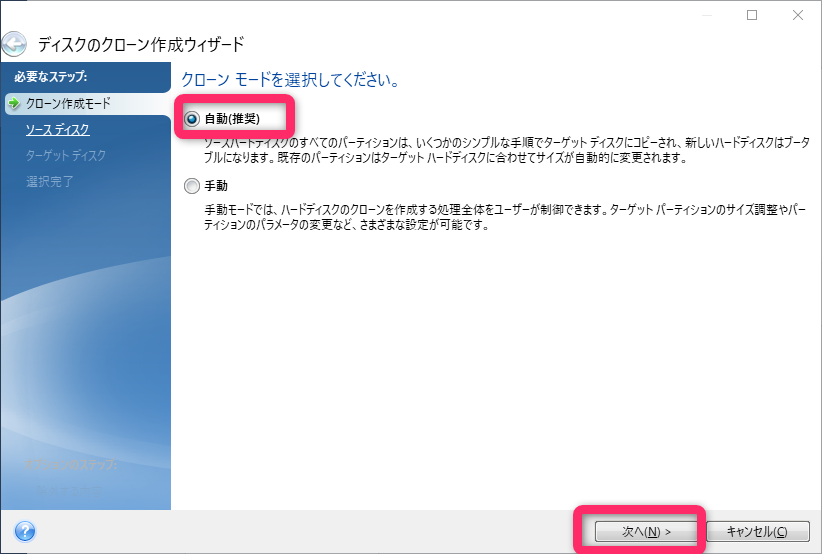Viewport: 822px width, 554px height.
Task: Click the キャンセル(C) button
Action: pos(758,531)
